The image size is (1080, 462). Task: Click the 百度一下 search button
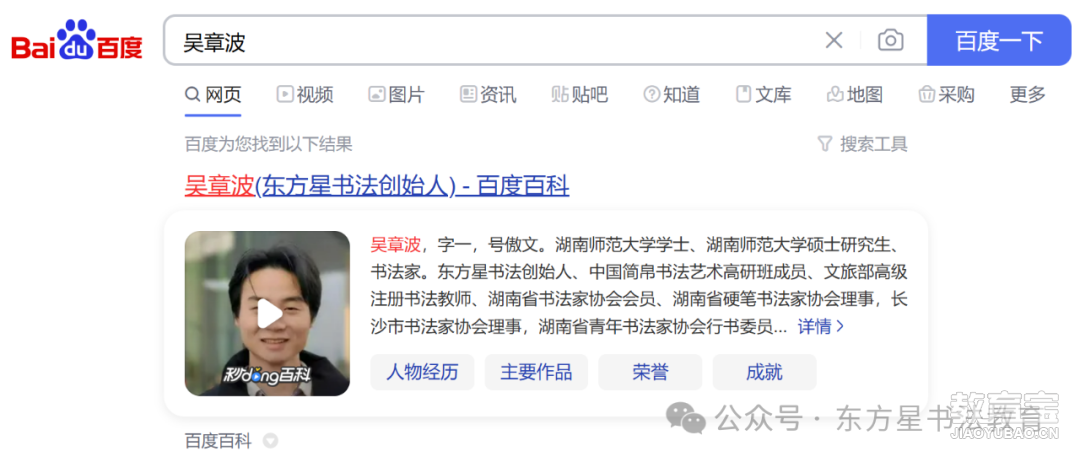(x=999, y=41)
